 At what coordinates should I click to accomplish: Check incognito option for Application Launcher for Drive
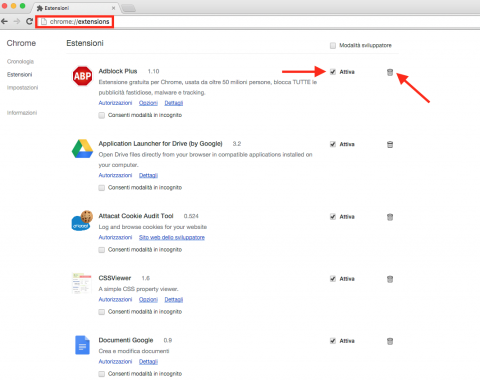102,188
